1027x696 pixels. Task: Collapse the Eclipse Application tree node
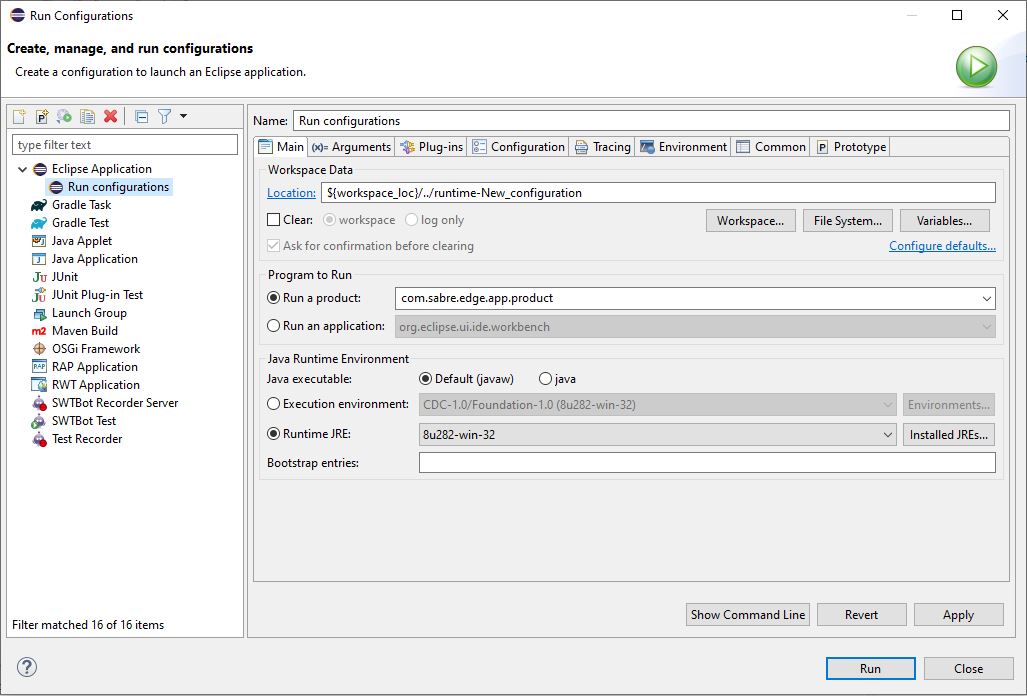[22, 170]
